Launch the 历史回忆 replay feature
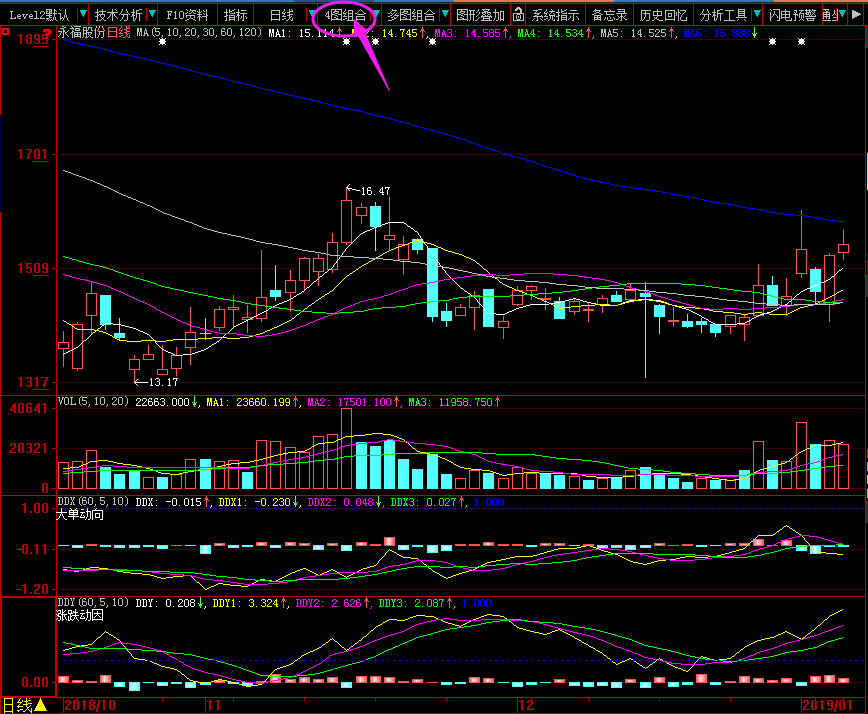Image resolution: width=868 pixels, height=714 pixels. (x=663, y=15)
